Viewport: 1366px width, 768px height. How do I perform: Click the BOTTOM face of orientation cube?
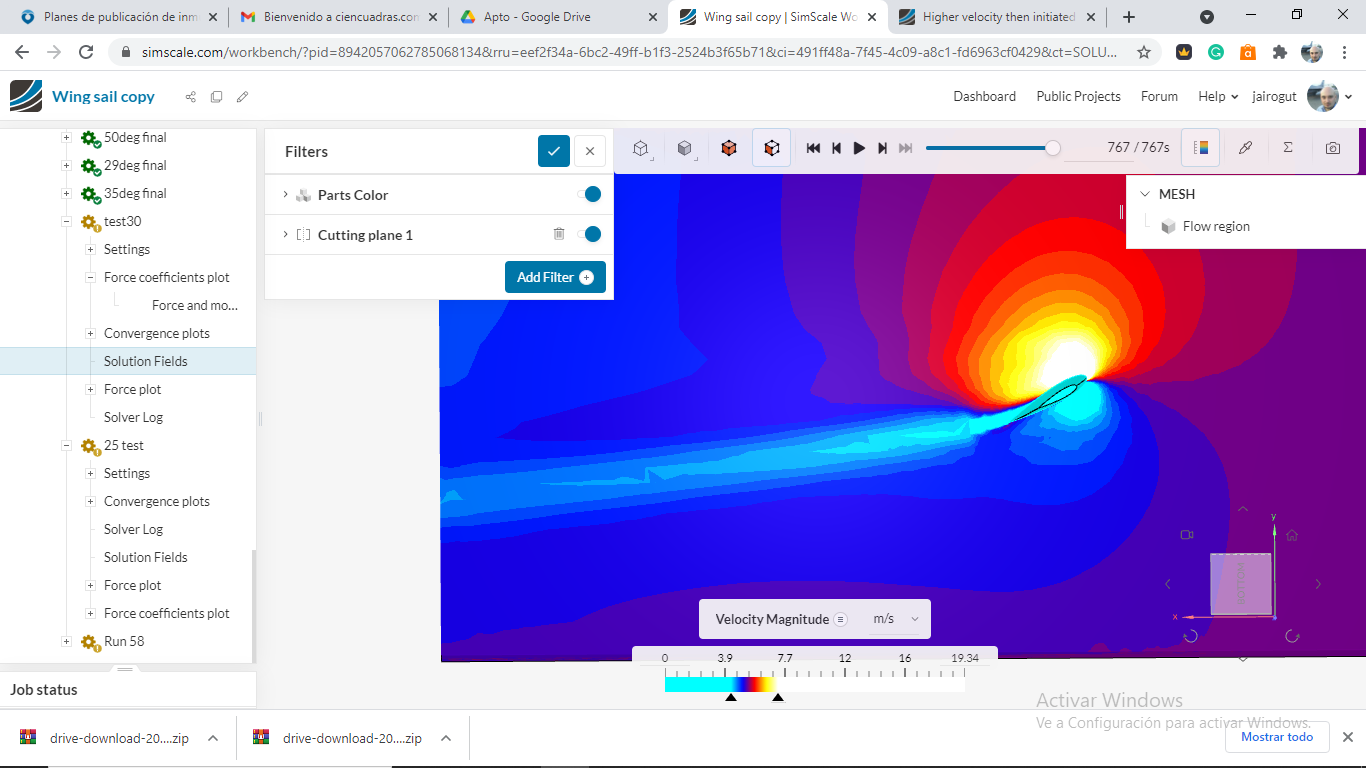click(1241, 584)
